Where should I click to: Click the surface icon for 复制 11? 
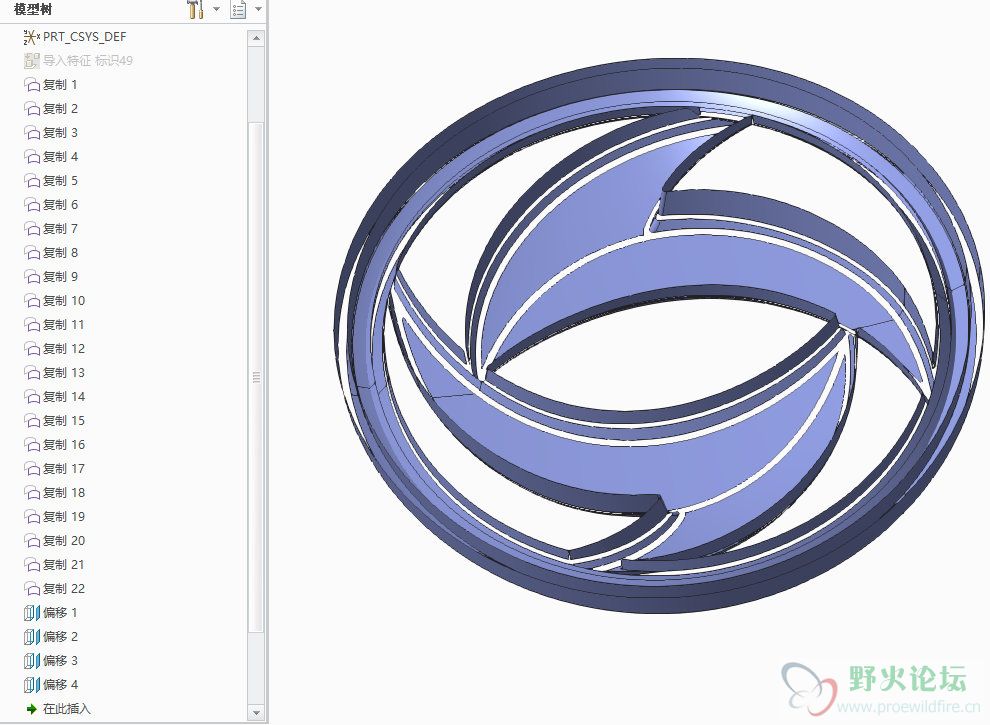32,325
